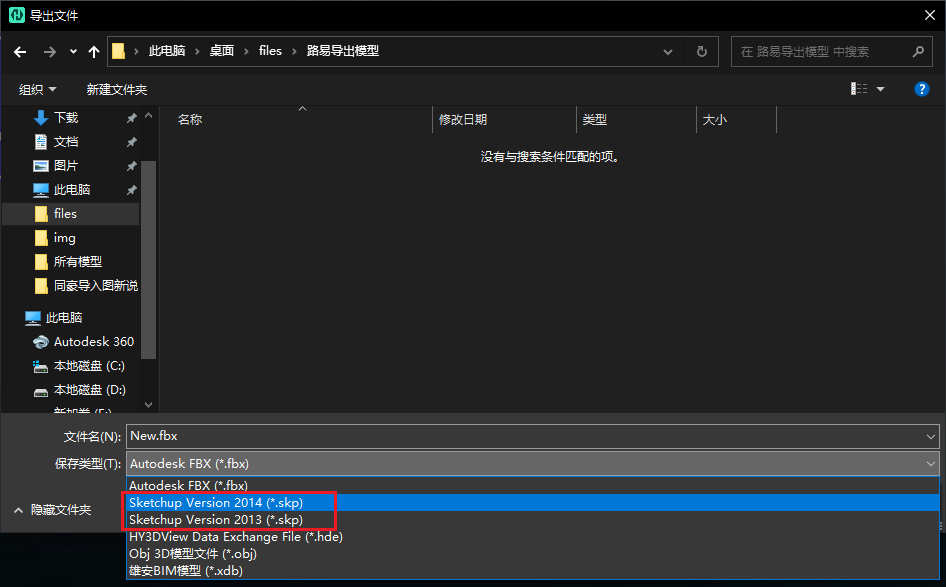Click the Up one level arrow
Viewport: 946px width, 587px height.
94,51
